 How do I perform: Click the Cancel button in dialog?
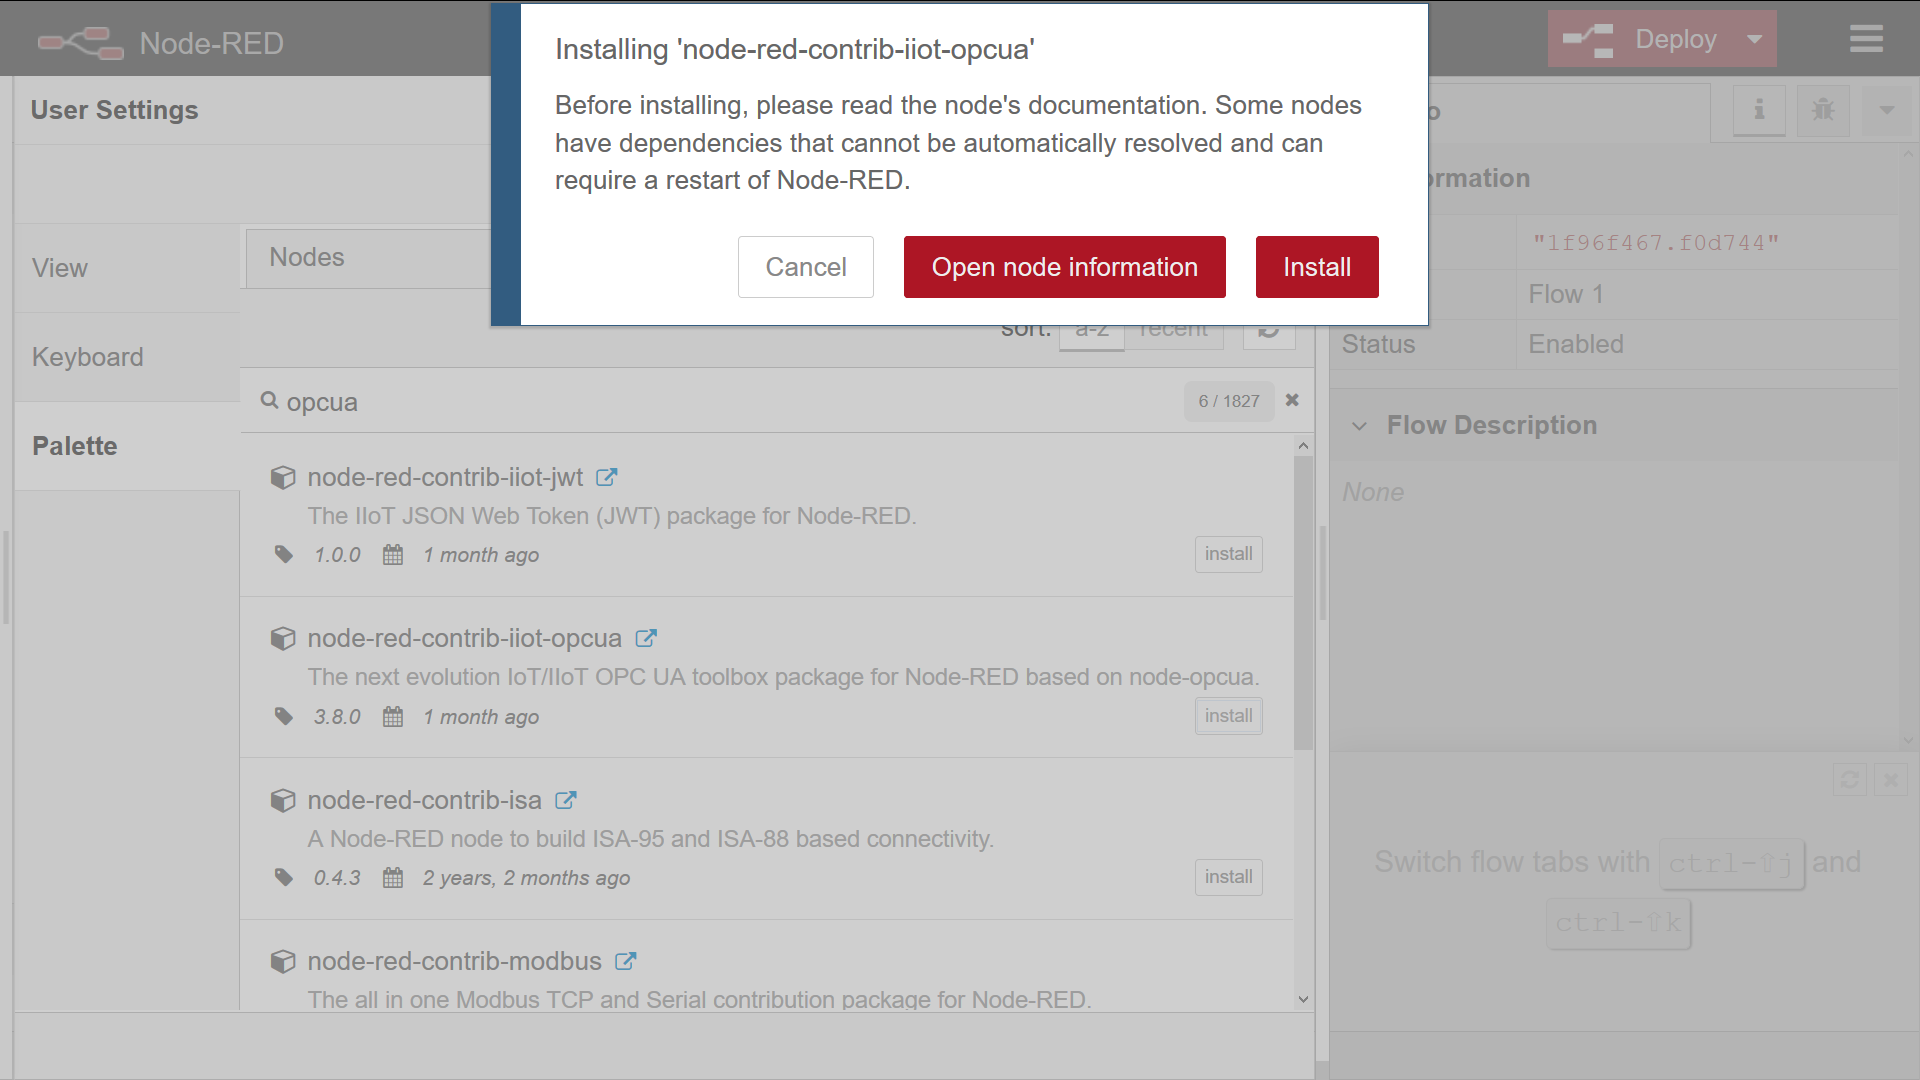(806, 266)
